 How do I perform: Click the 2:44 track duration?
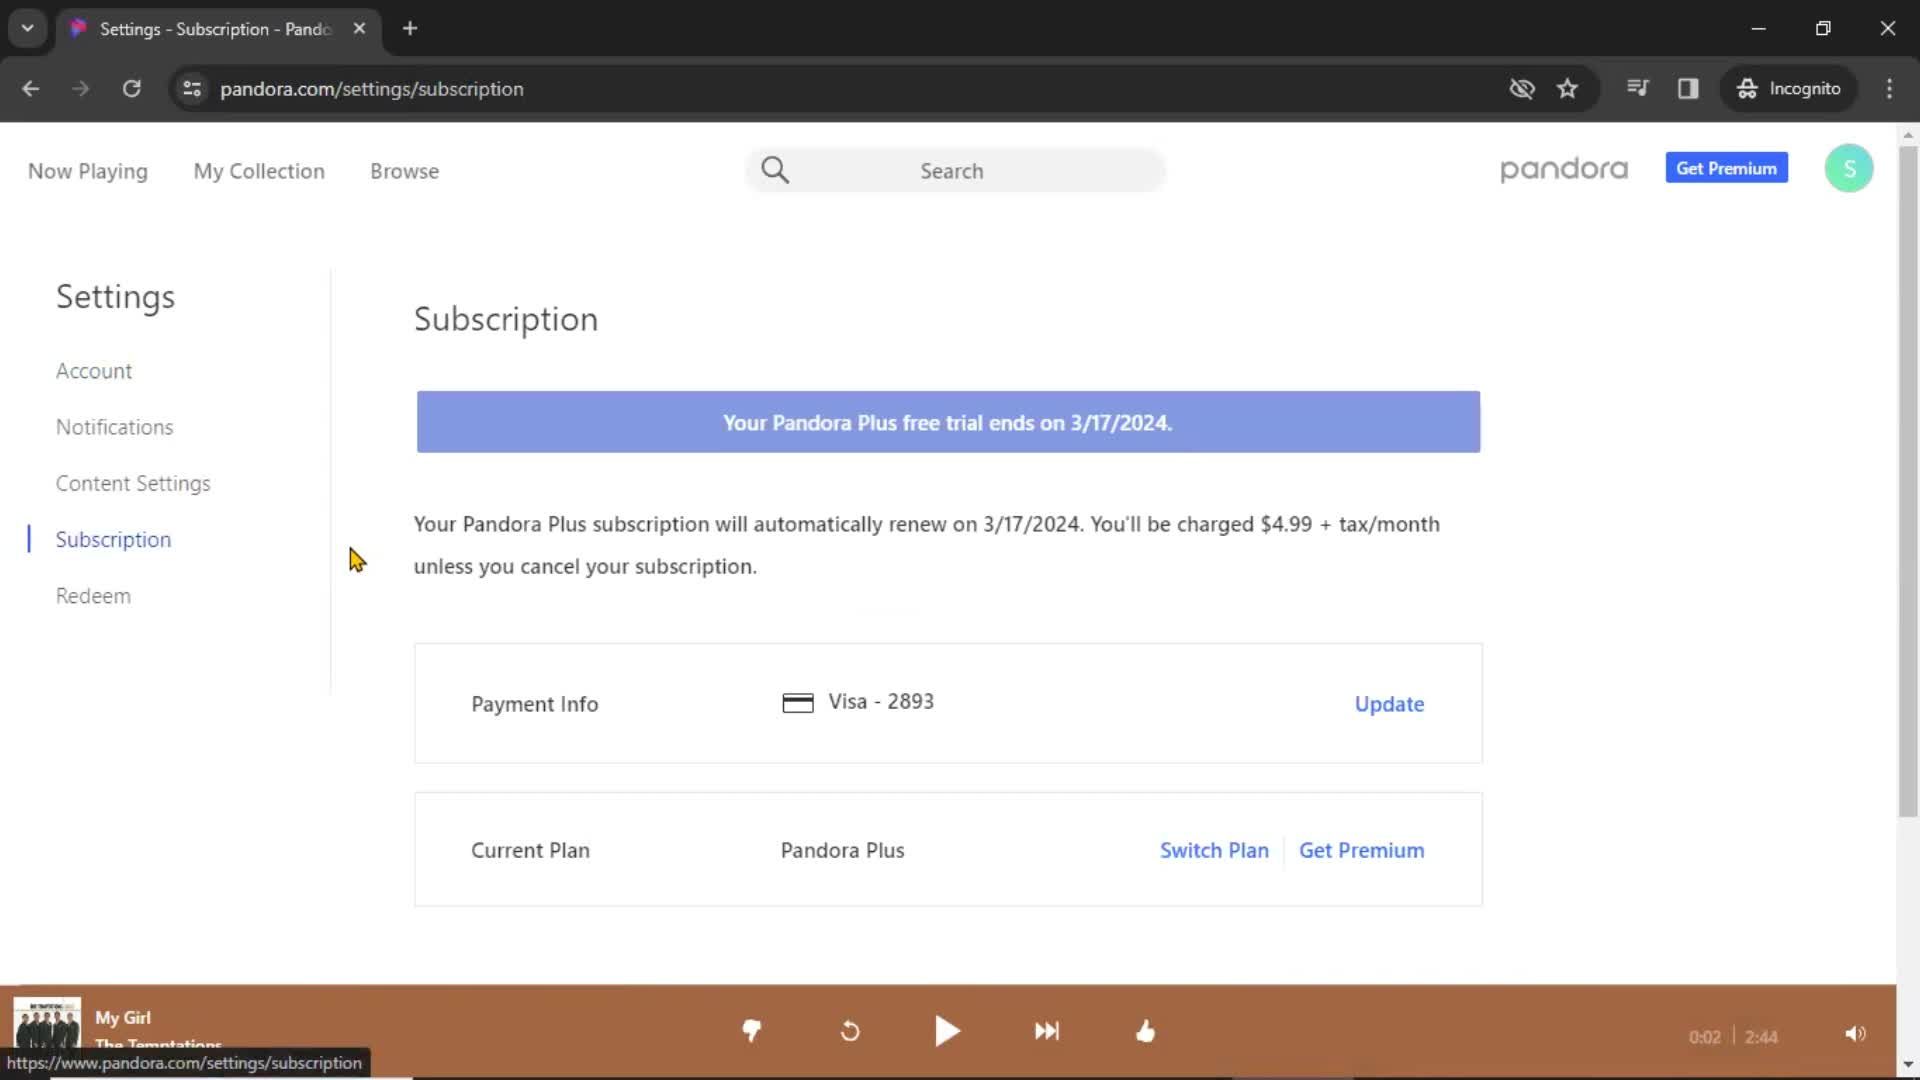[1761, 1037]
